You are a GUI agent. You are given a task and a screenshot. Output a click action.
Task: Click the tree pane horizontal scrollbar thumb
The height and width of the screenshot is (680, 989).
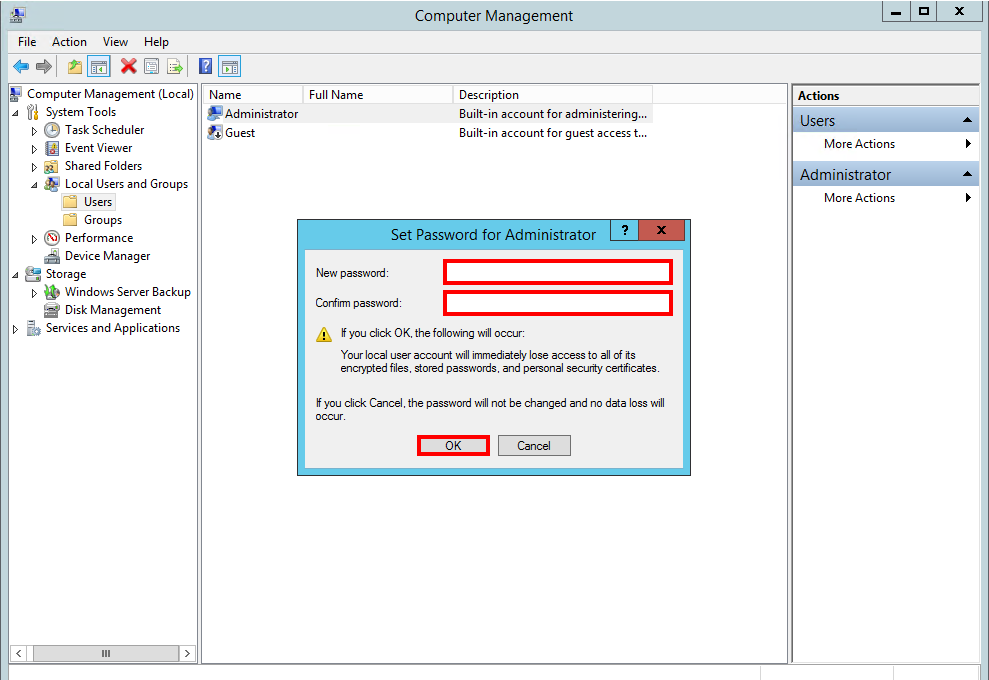coord(106,654)
